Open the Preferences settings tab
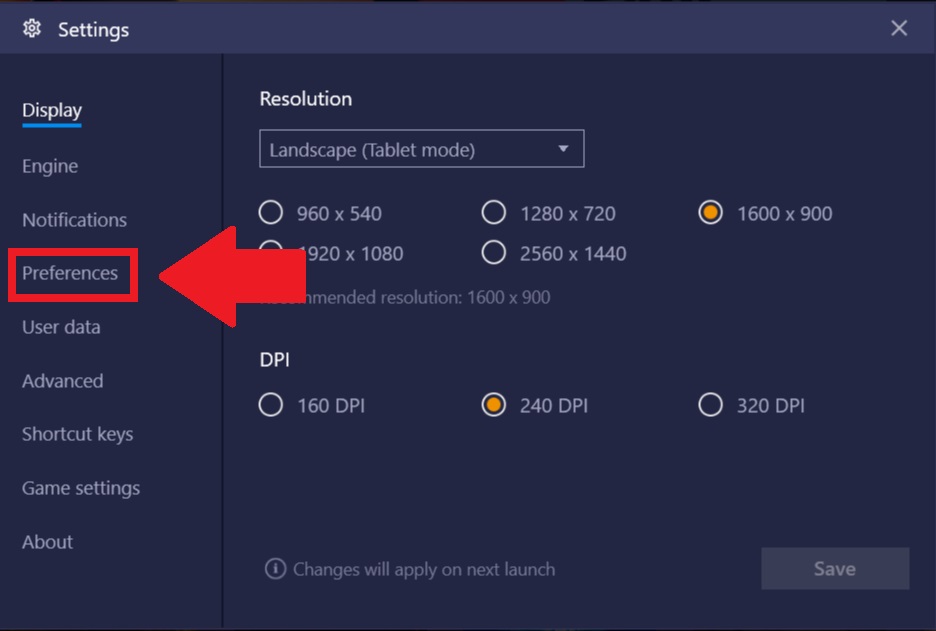Screen dimensions: 936x631 [x=70, y=273]
